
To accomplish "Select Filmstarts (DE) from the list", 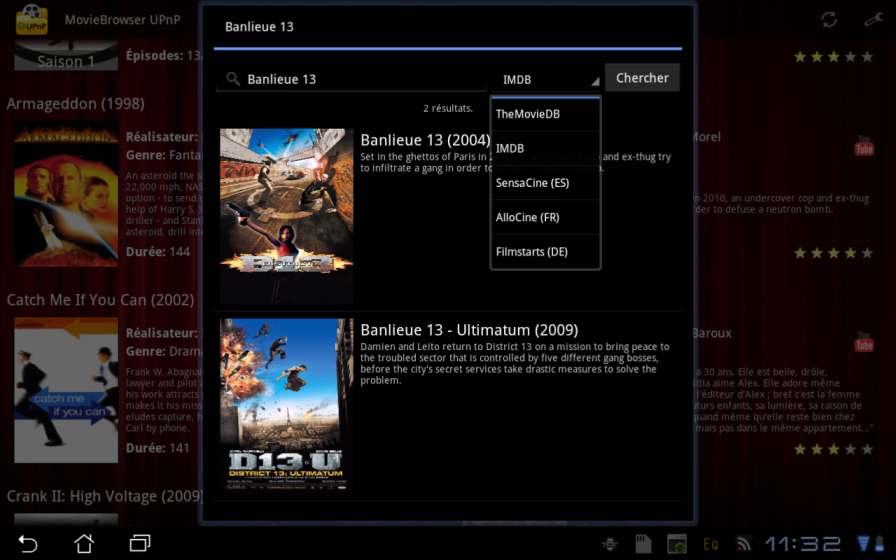I will coord(546,251).
